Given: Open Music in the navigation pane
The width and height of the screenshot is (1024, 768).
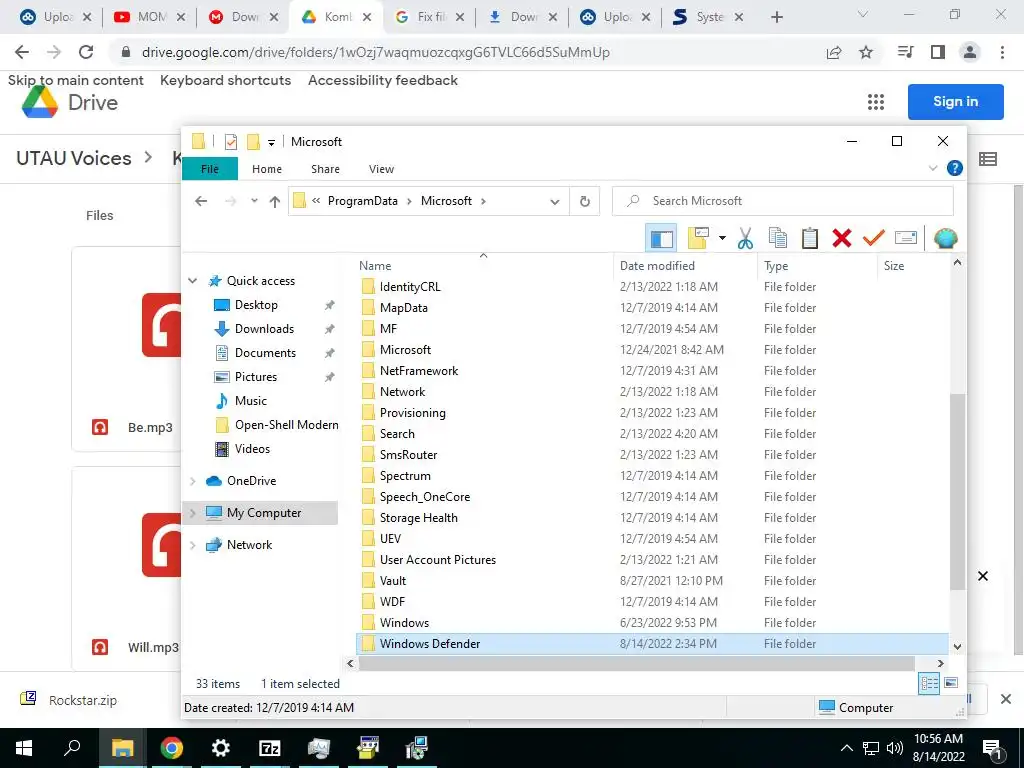Looking at the screenshot, I should click(250, 401).
